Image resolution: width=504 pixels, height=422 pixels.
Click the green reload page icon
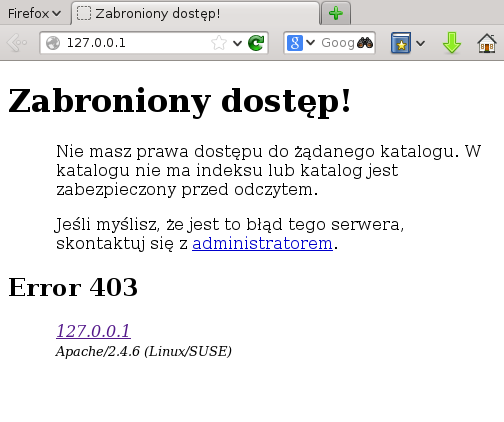(x=256, y=43)
